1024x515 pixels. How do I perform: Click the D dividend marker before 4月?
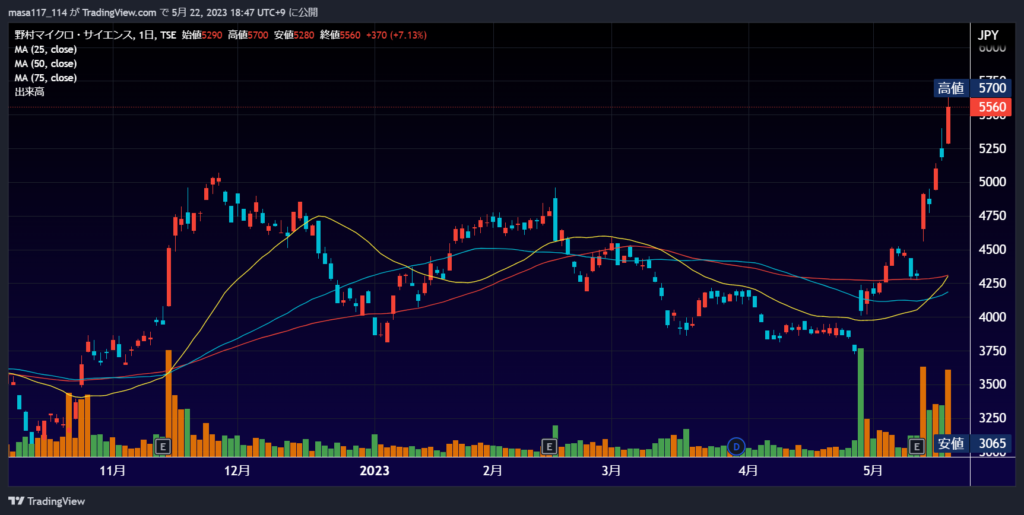coord(736,446)
